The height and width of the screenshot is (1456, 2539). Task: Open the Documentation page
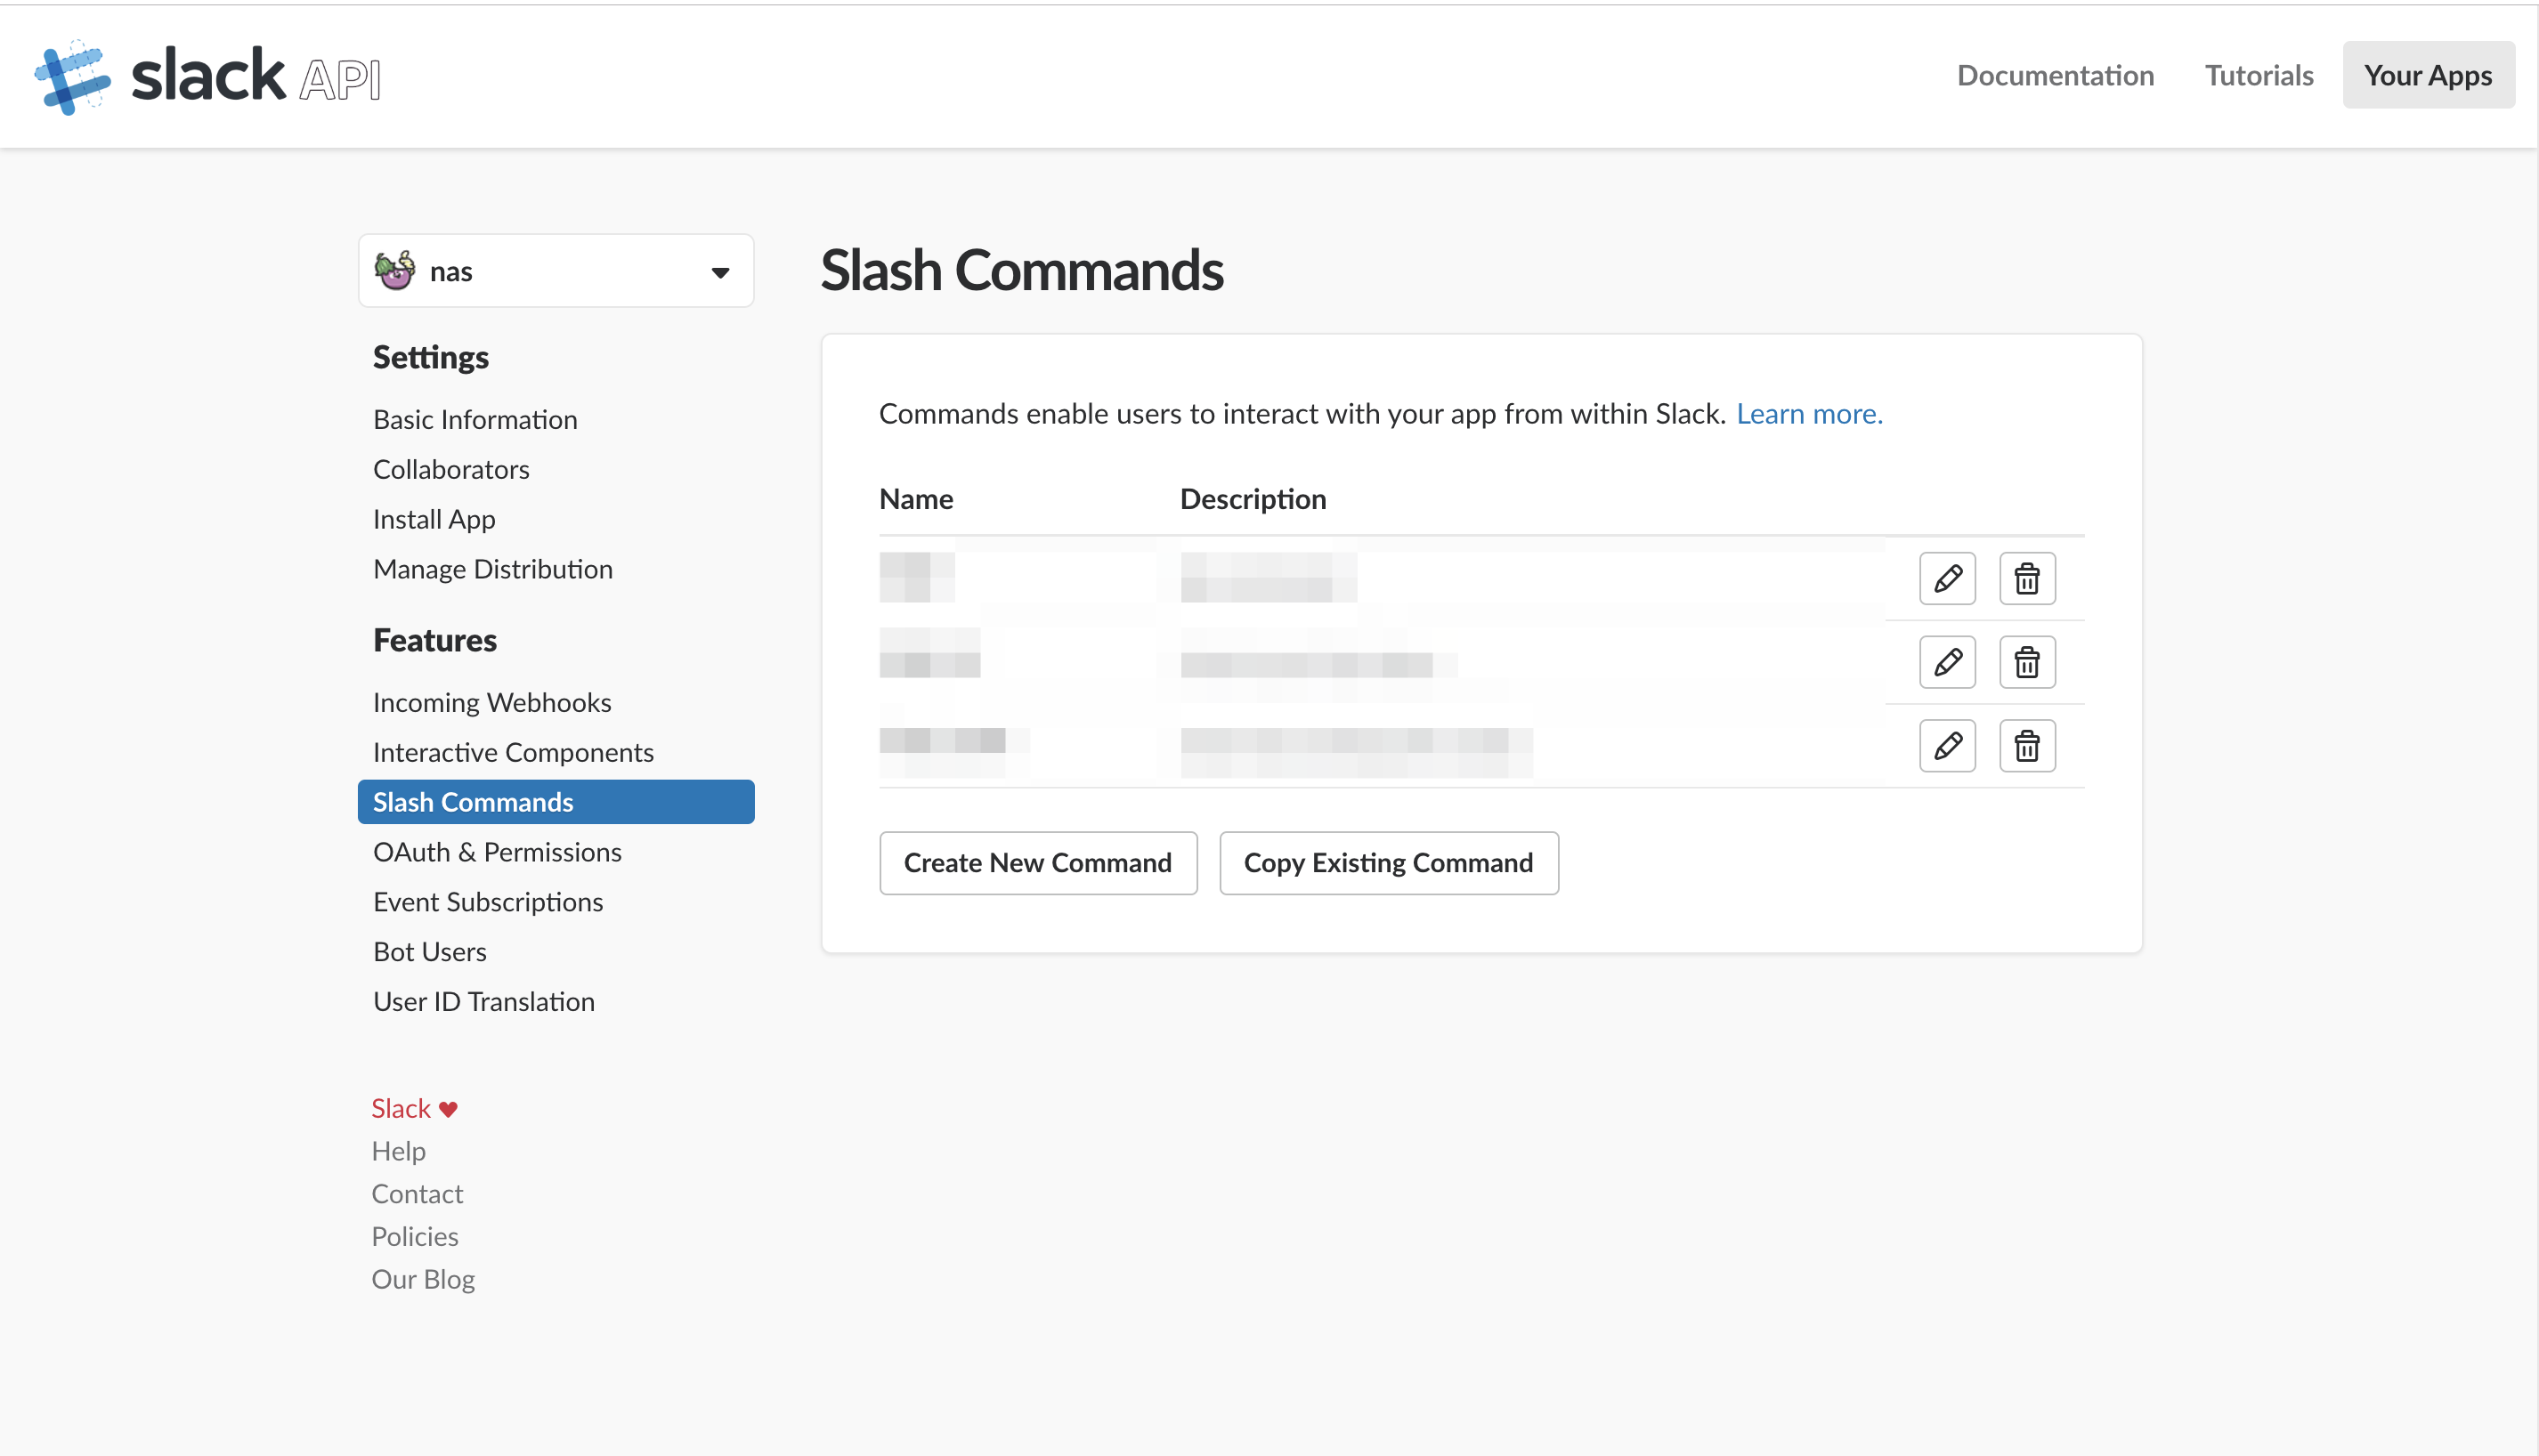point(2055,75)
